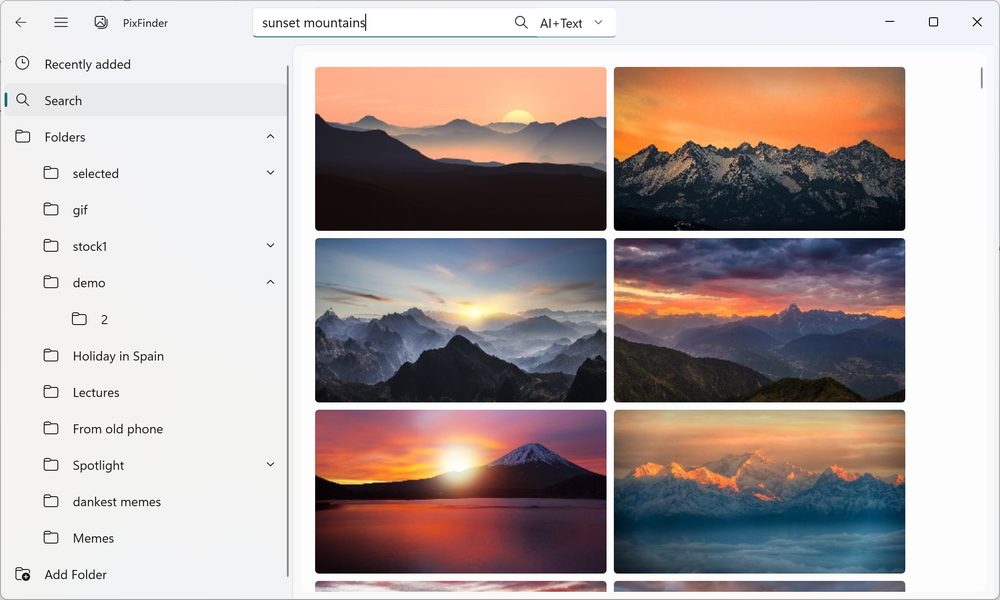Open the AI+Text search mode dropdown

click(x=571, y=23)
